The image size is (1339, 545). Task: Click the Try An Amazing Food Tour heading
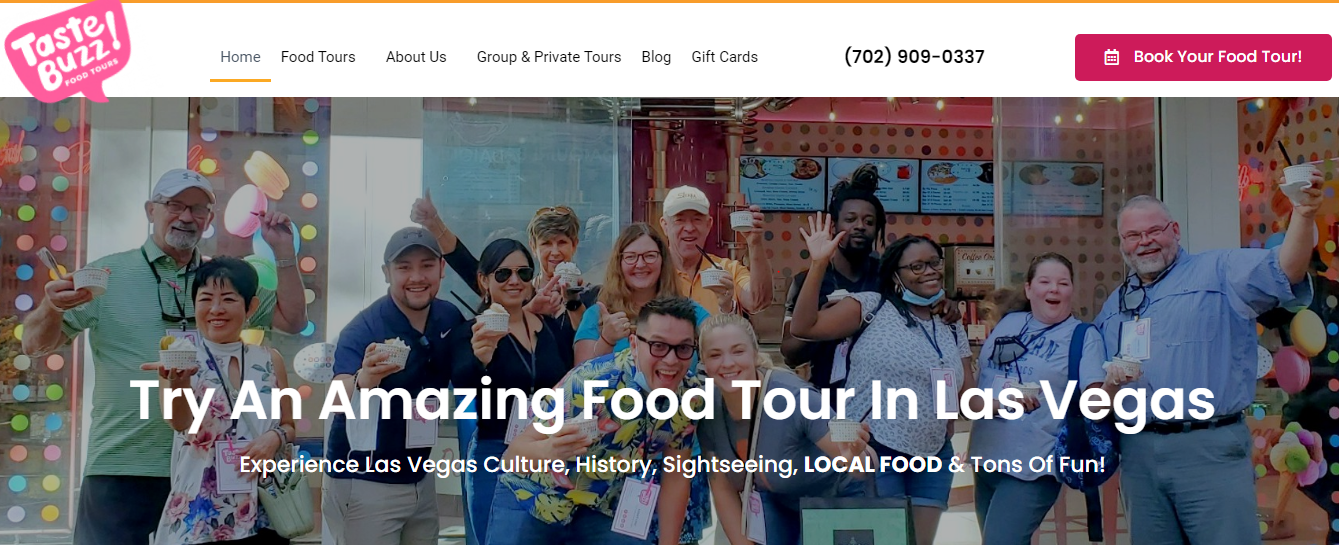click(672, 398)
